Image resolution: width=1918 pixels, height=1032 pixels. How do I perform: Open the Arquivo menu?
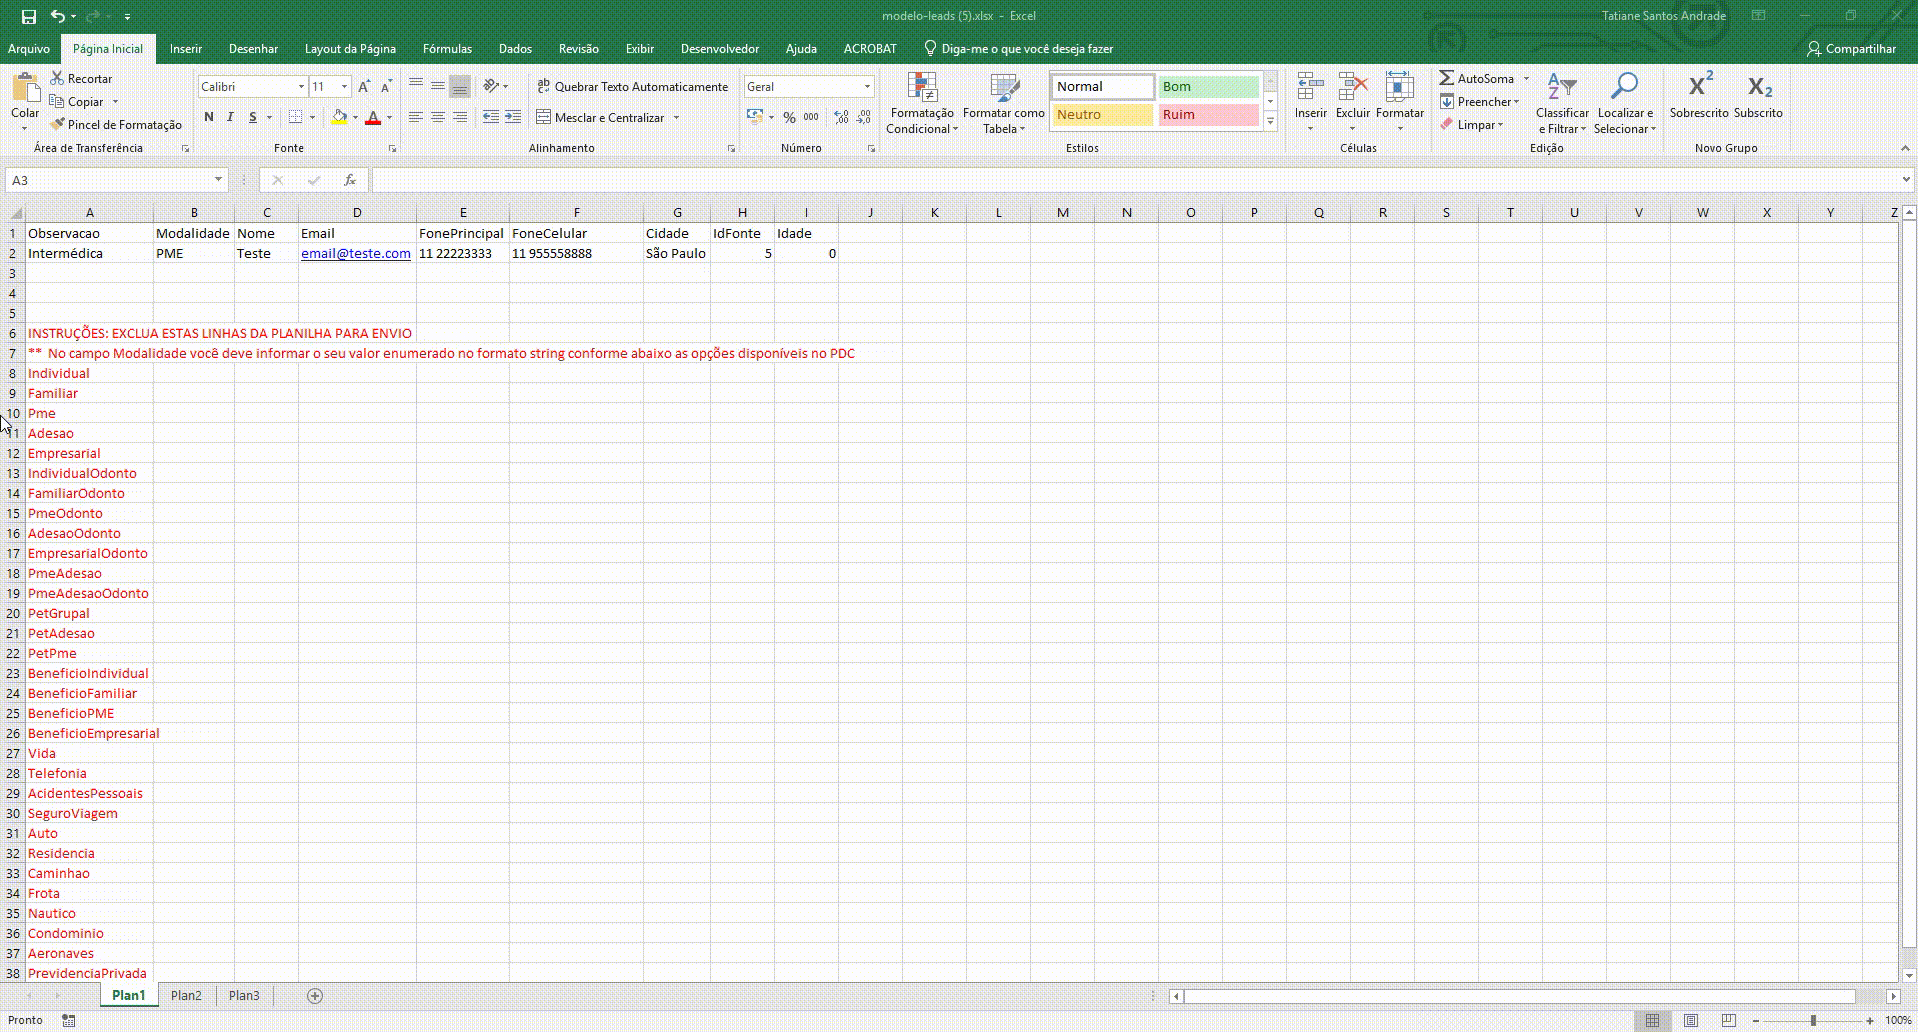pyautogui.click(x=28, y=48)
